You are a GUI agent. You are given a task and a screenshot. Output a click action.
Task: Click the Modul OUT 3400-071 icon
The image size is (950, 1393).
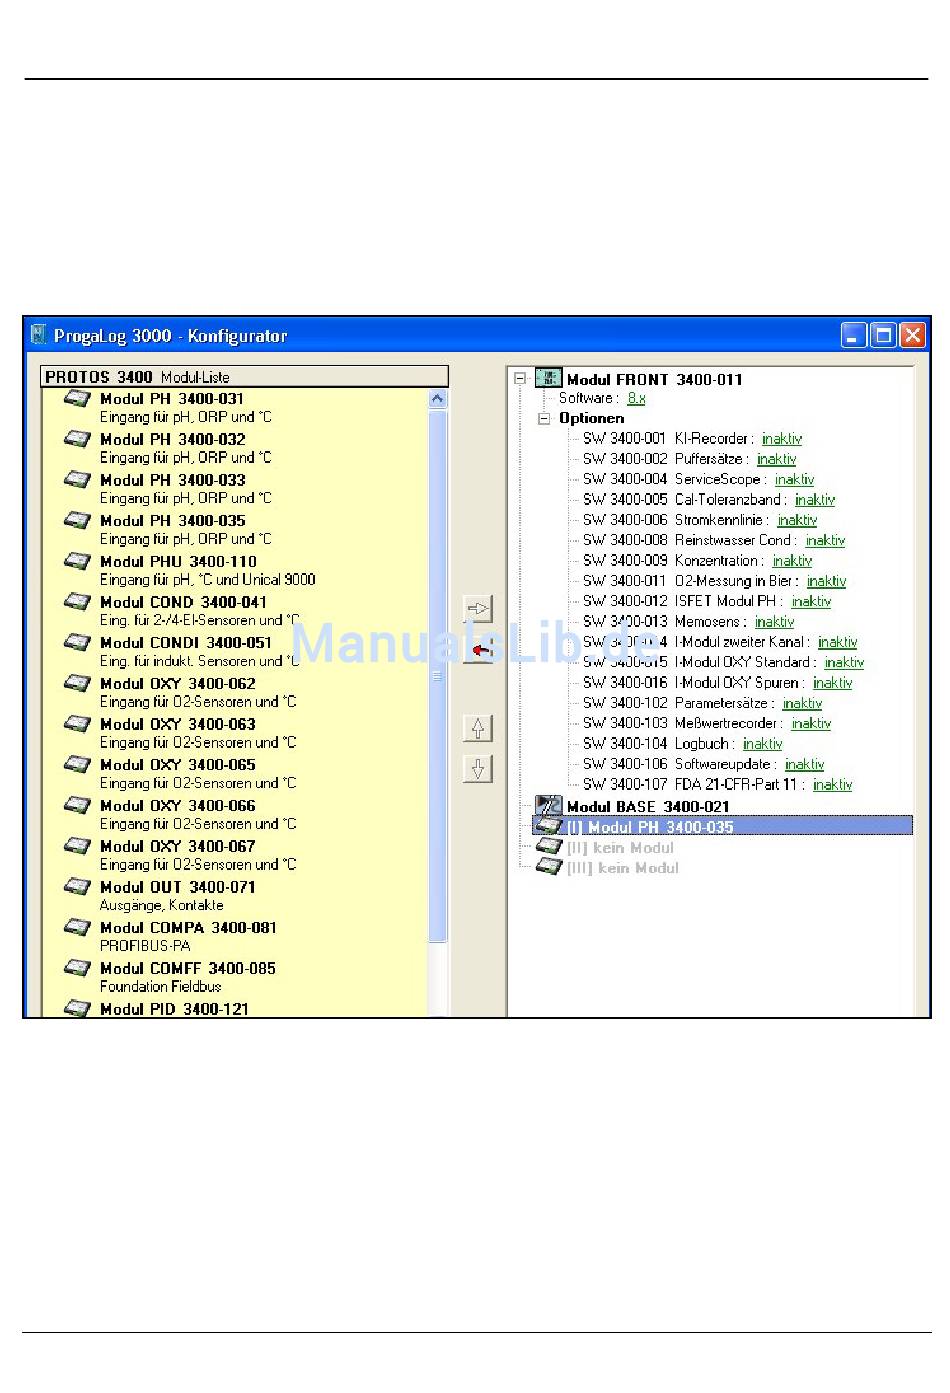click(78, 887)
